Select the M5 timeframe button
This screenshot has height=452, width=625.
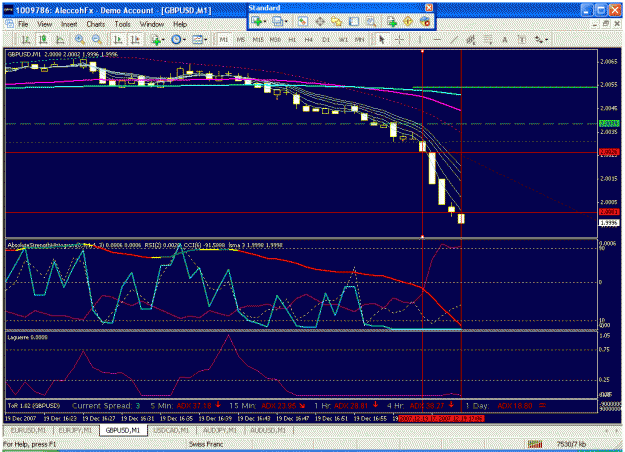pos(241,39)
